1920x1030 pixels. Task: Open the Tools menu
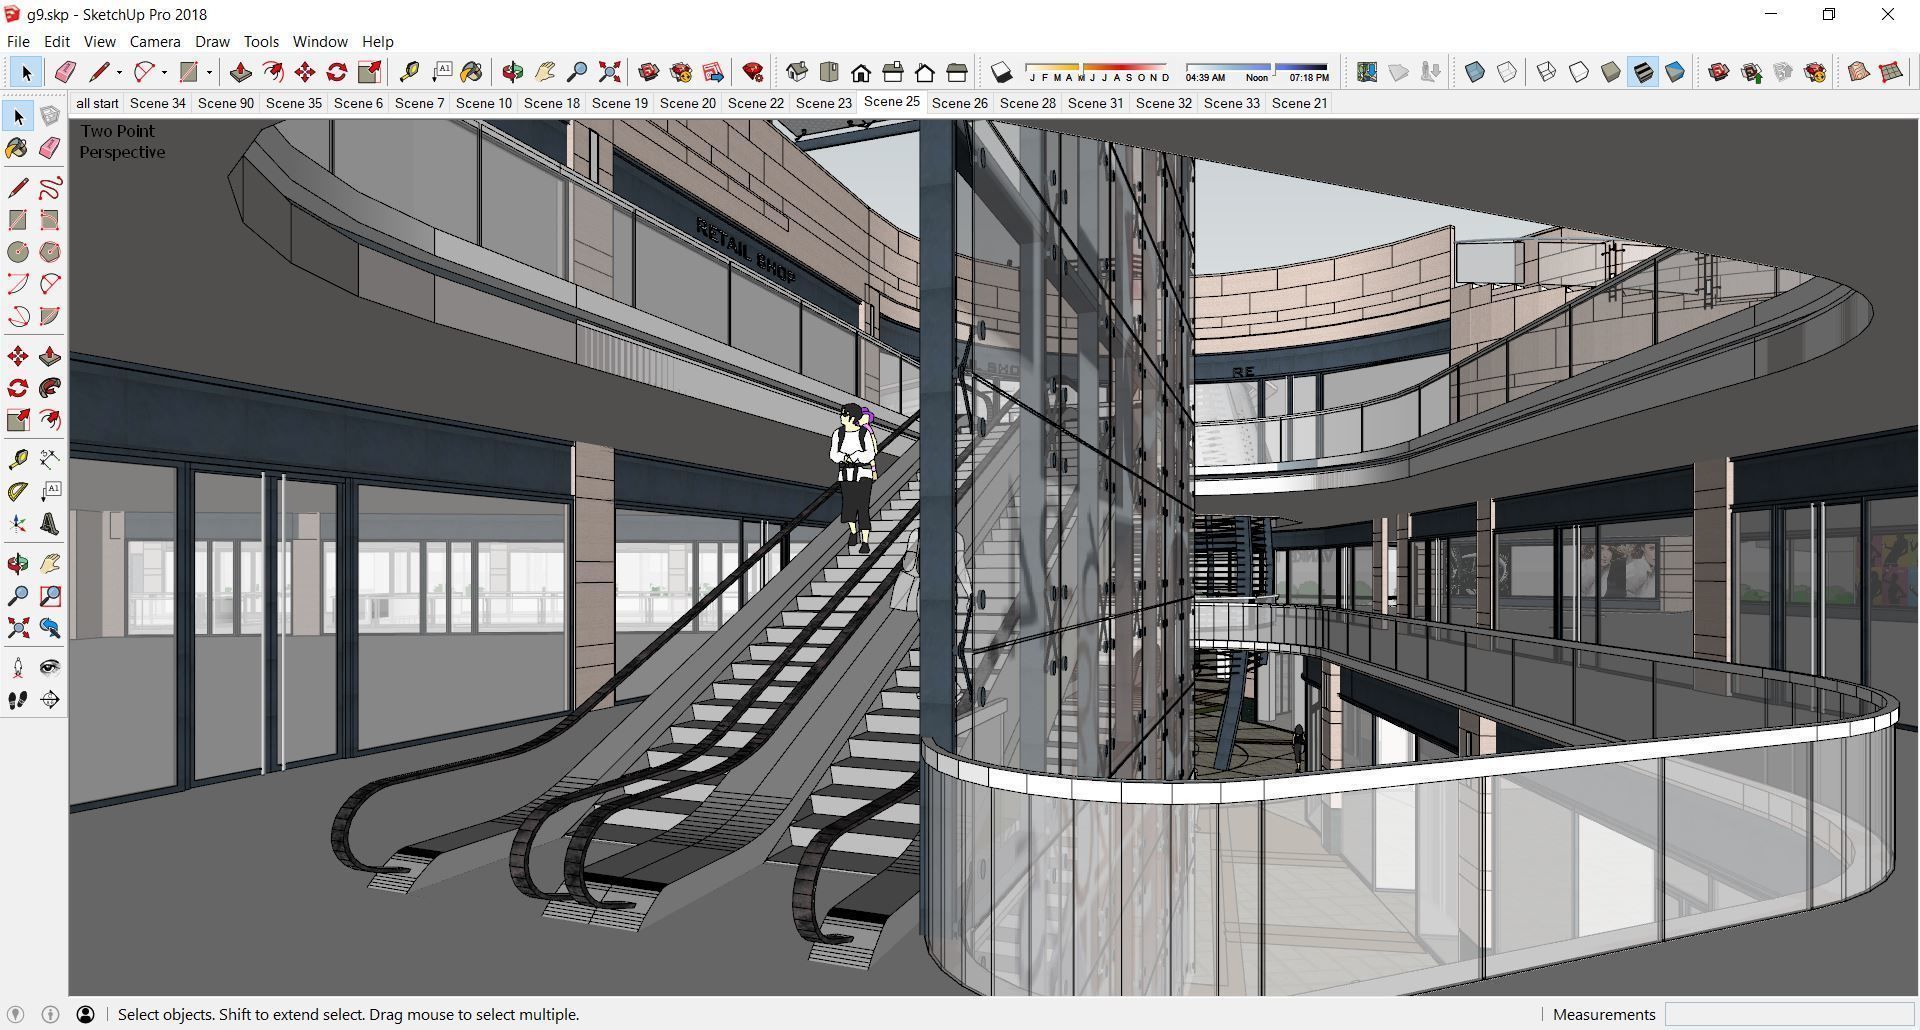[261, 42]
